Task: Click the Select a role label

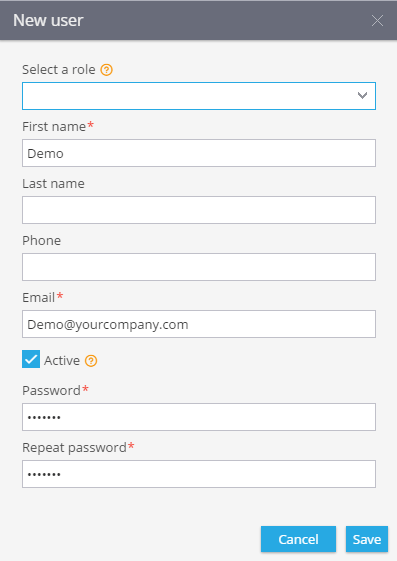Action: (59, 69)
